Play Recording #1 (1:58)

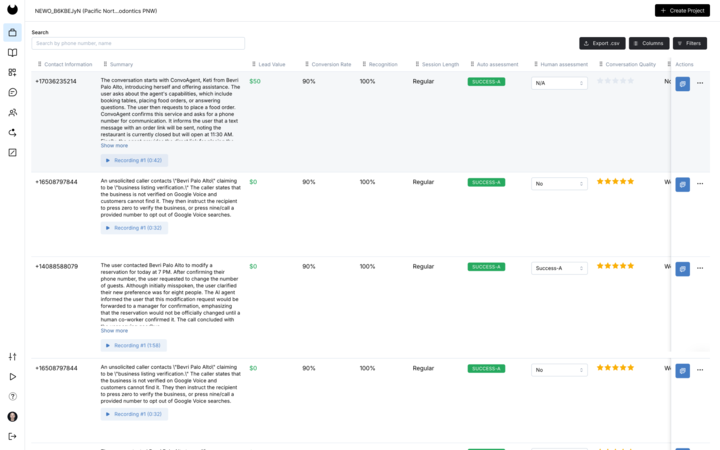133,345
